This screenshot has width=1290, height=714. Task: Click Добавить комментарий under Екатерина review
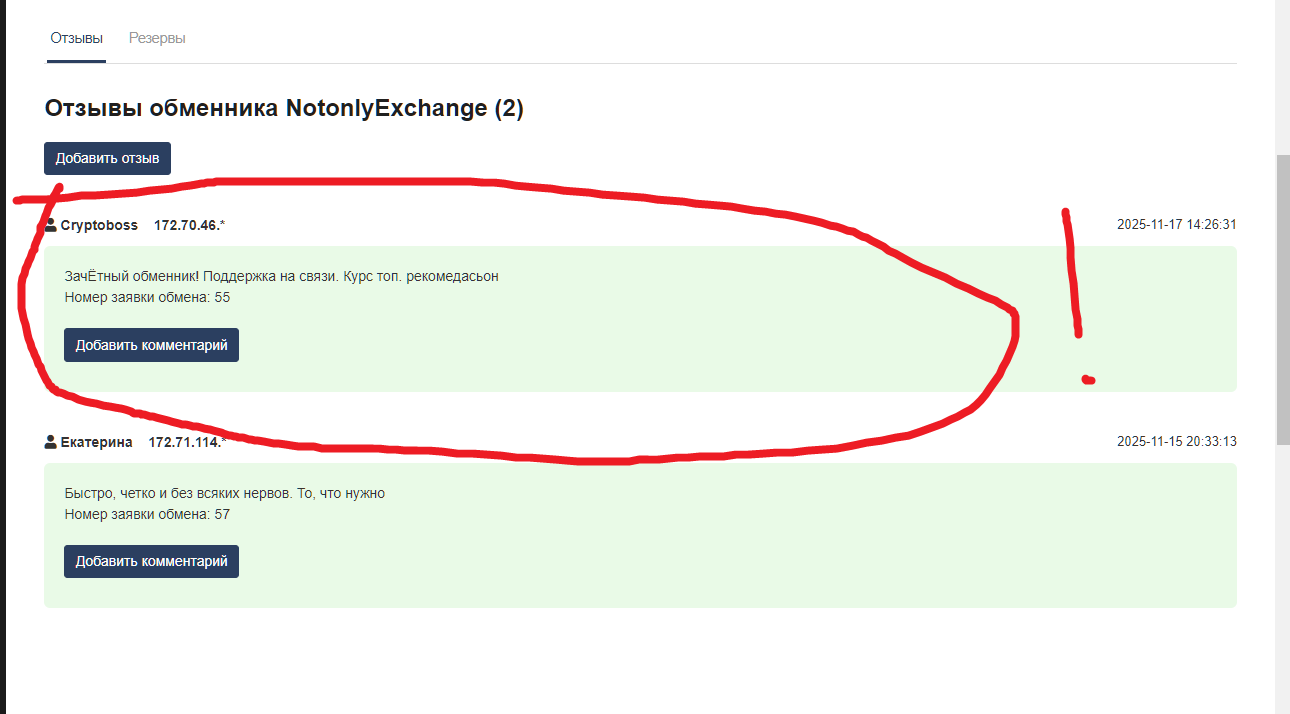(151, 561)
